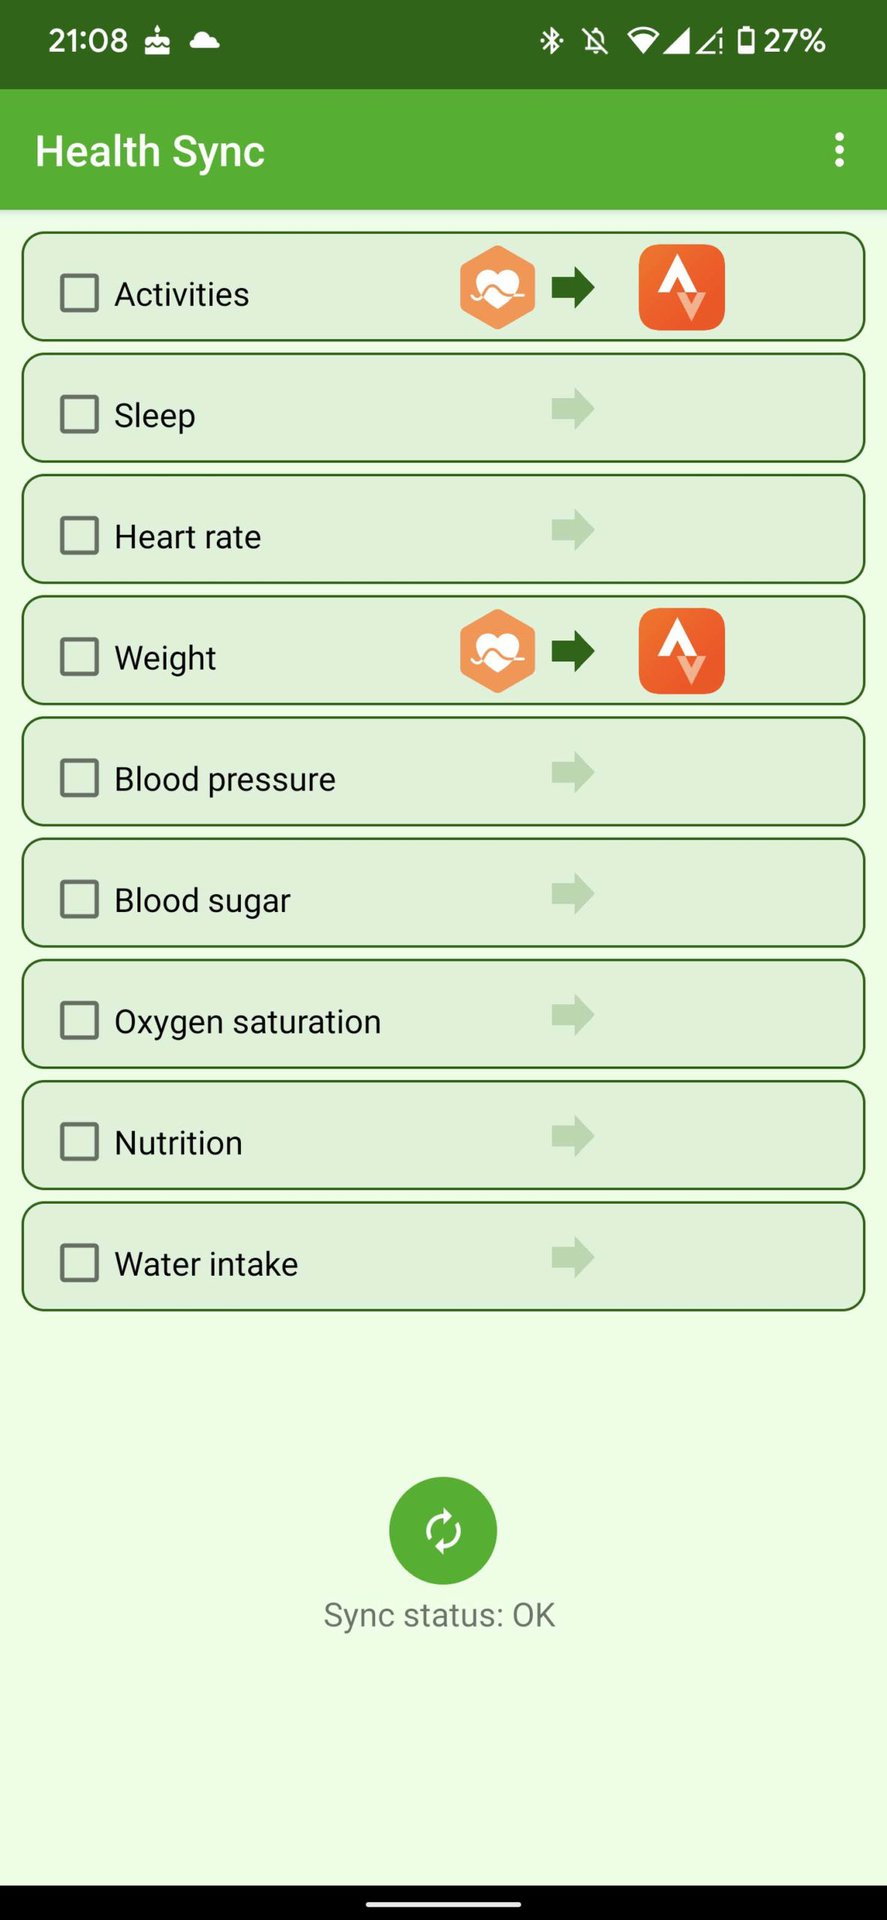Tap the source health icon in Weight row
The height and width of the screenshot is (1920, 887).
[x=497, y=651]
